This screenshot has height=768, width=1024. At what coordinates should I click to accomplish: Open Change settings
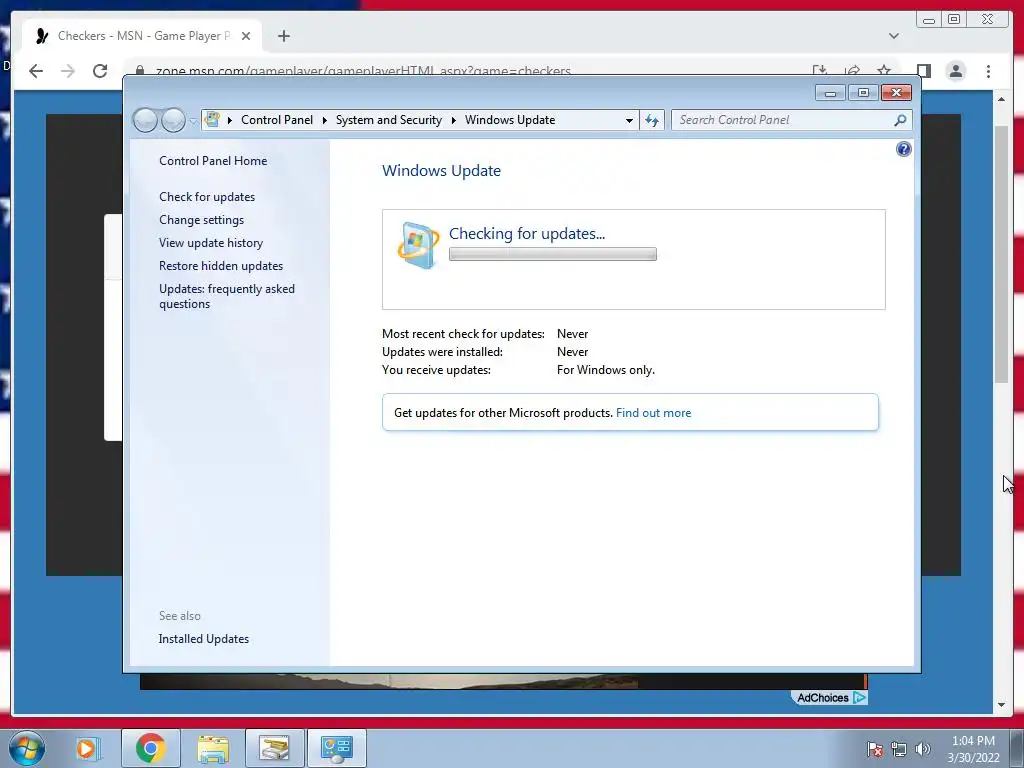tap(201, 220)
